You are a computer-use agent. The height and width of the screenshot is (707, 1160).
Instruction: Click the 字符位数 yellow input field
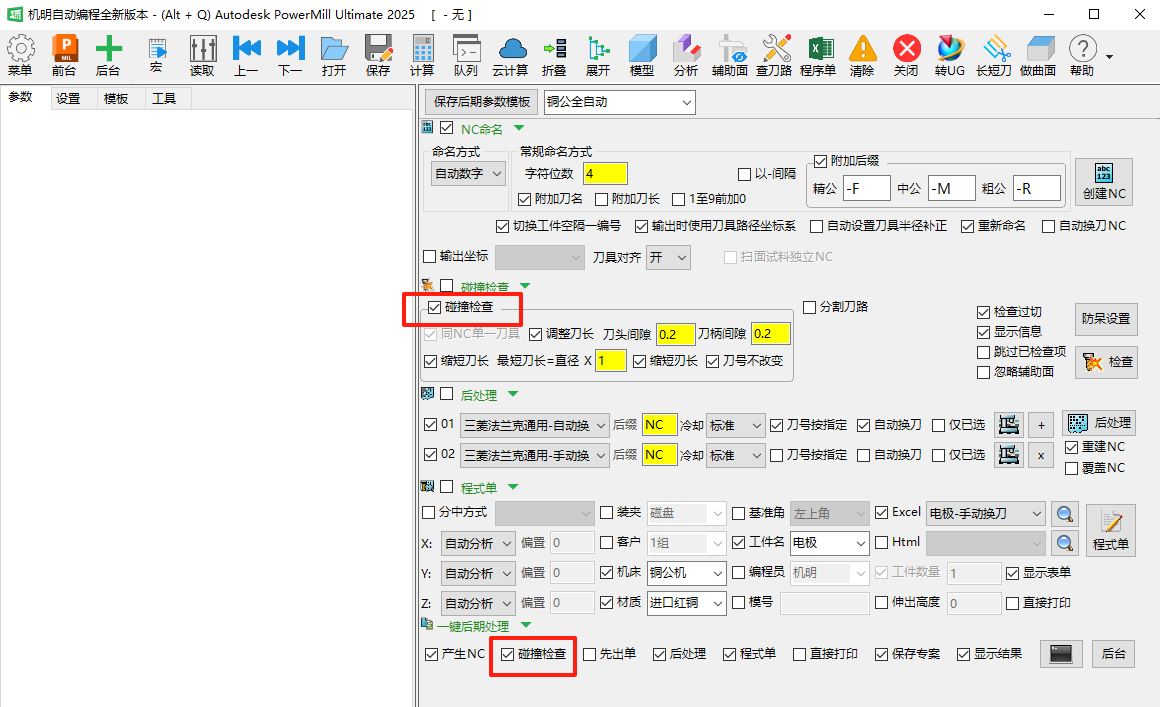pyautogui.click(x=605, y=173)
